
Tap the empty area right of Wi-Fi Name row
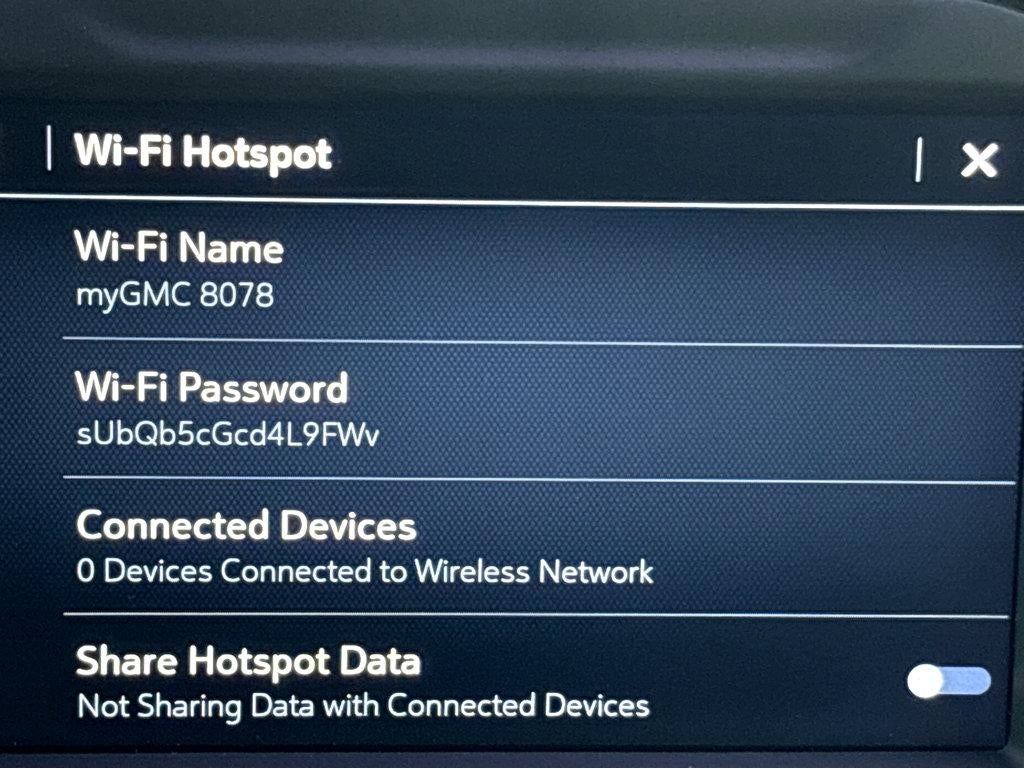pos(653,274)
